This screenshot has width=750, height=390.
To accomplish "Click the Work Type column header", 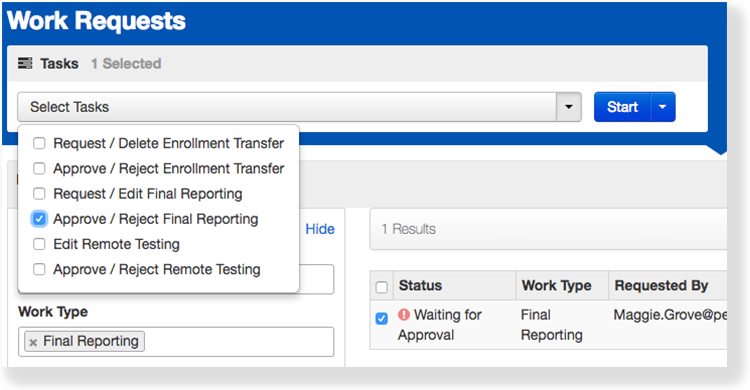I will click(557, 286).
